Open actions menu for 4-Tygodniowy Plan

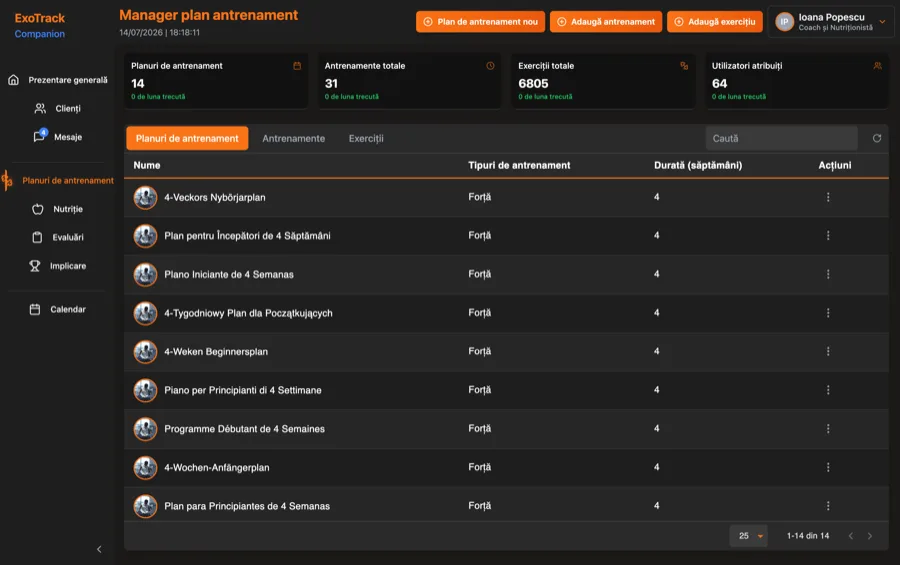coord(828,313)
